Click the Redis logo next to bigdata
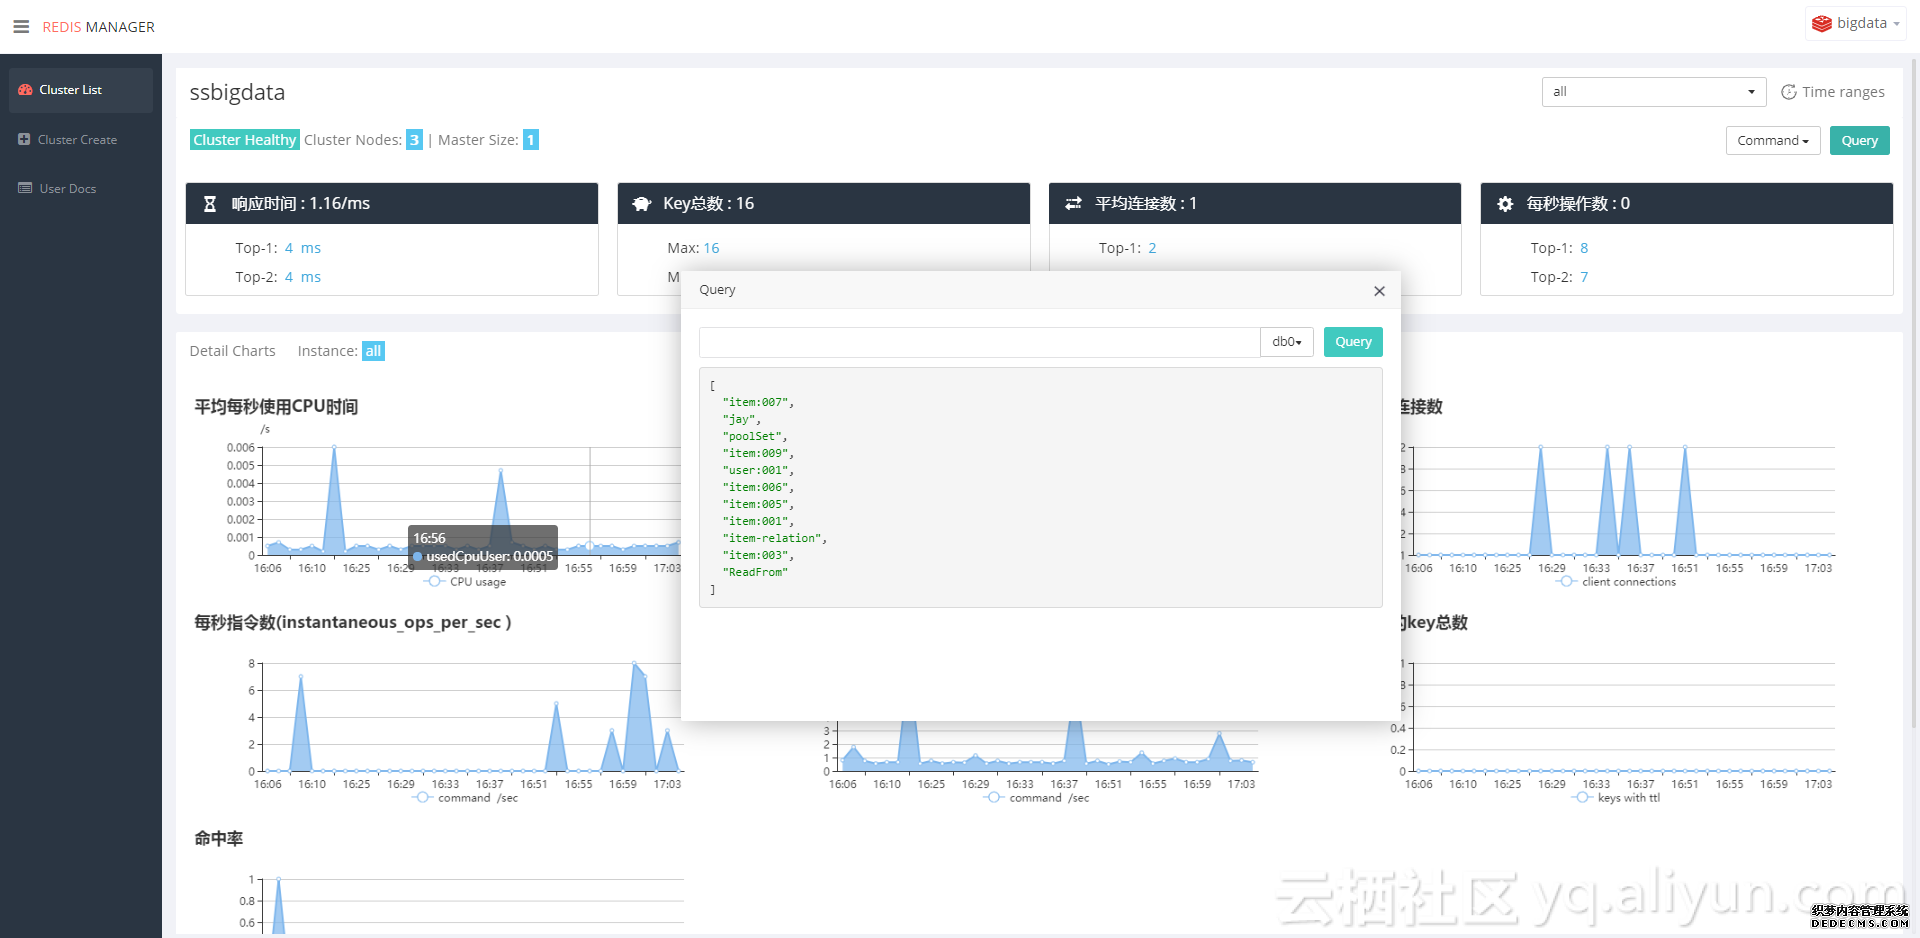The width and height of the screenshot is (1920, 938). pyautogui.click(x=1822, y=24)
